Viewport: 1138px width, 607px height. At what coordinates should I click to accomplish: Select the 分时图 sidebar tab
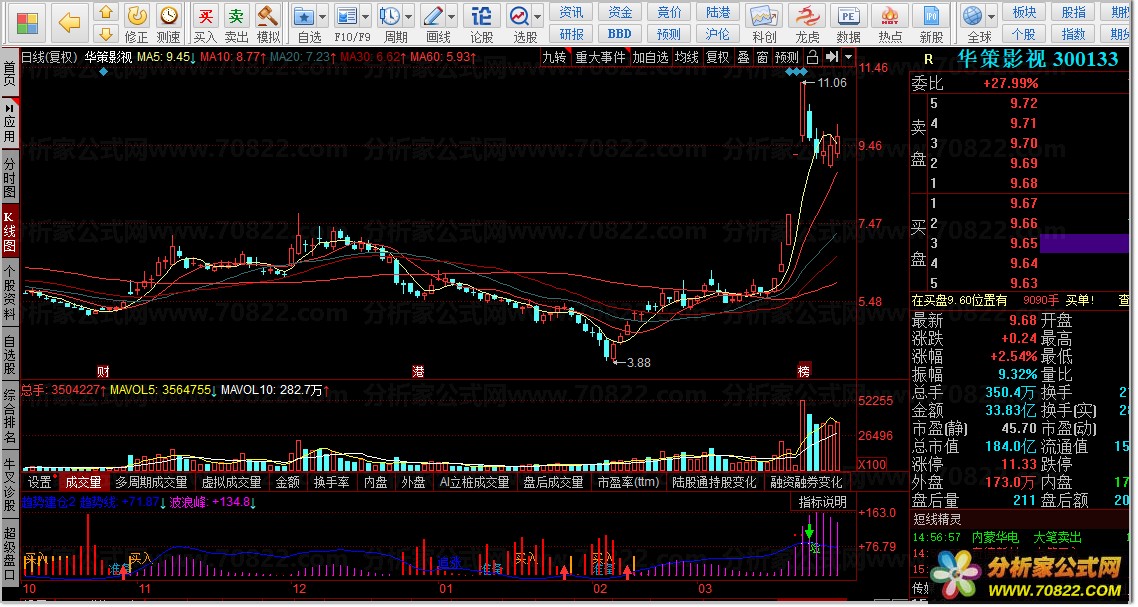[9, 177]
